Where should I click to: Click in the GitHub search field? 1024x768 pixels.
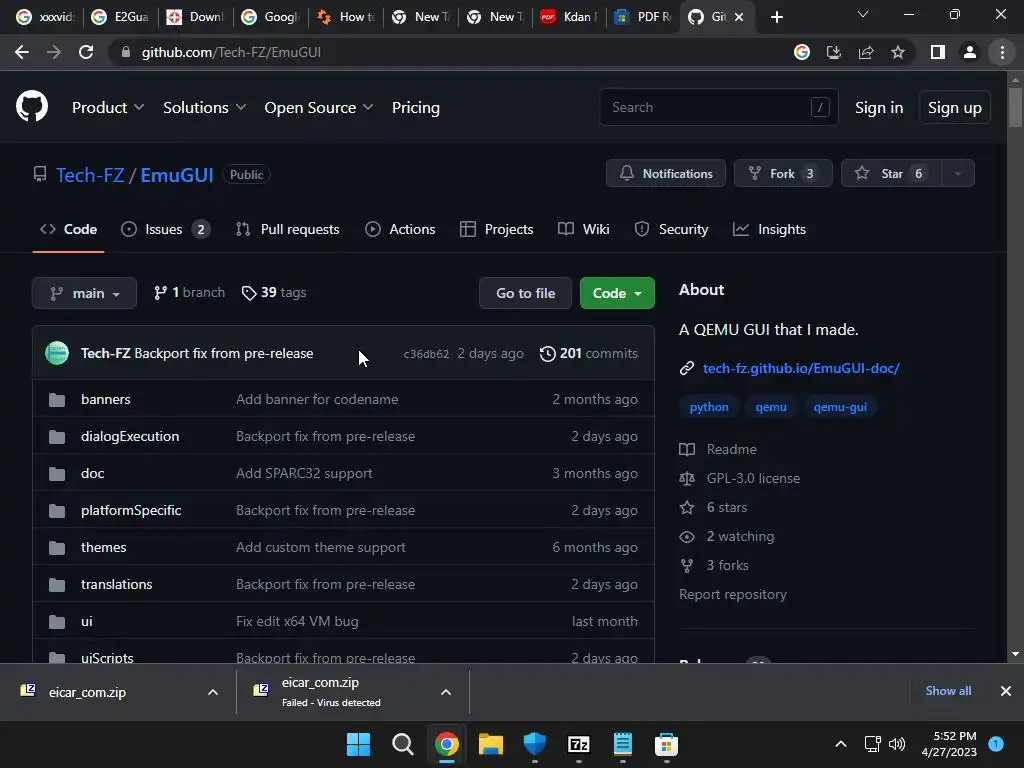[x=718, y=107]
